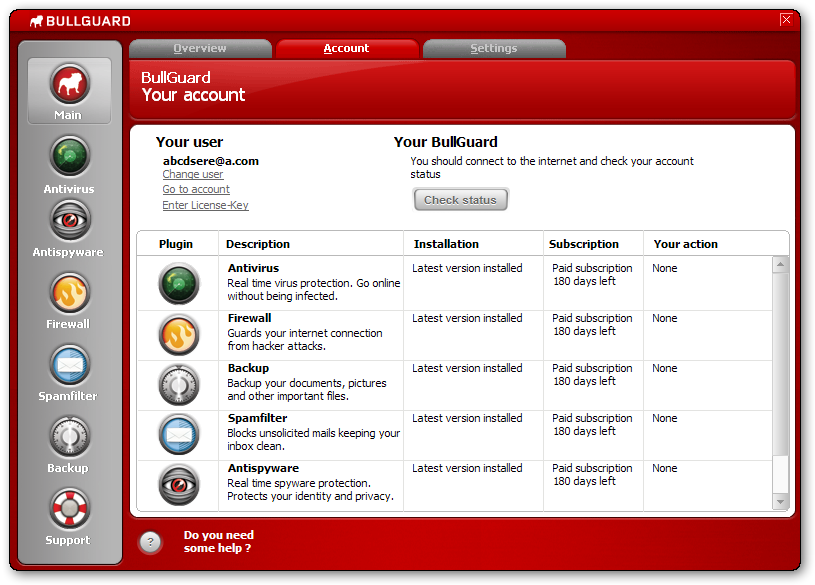This screenshot has height=585, width=815.
Task: Open the Backup section from sidebar
Action: (x=68, y=436)
